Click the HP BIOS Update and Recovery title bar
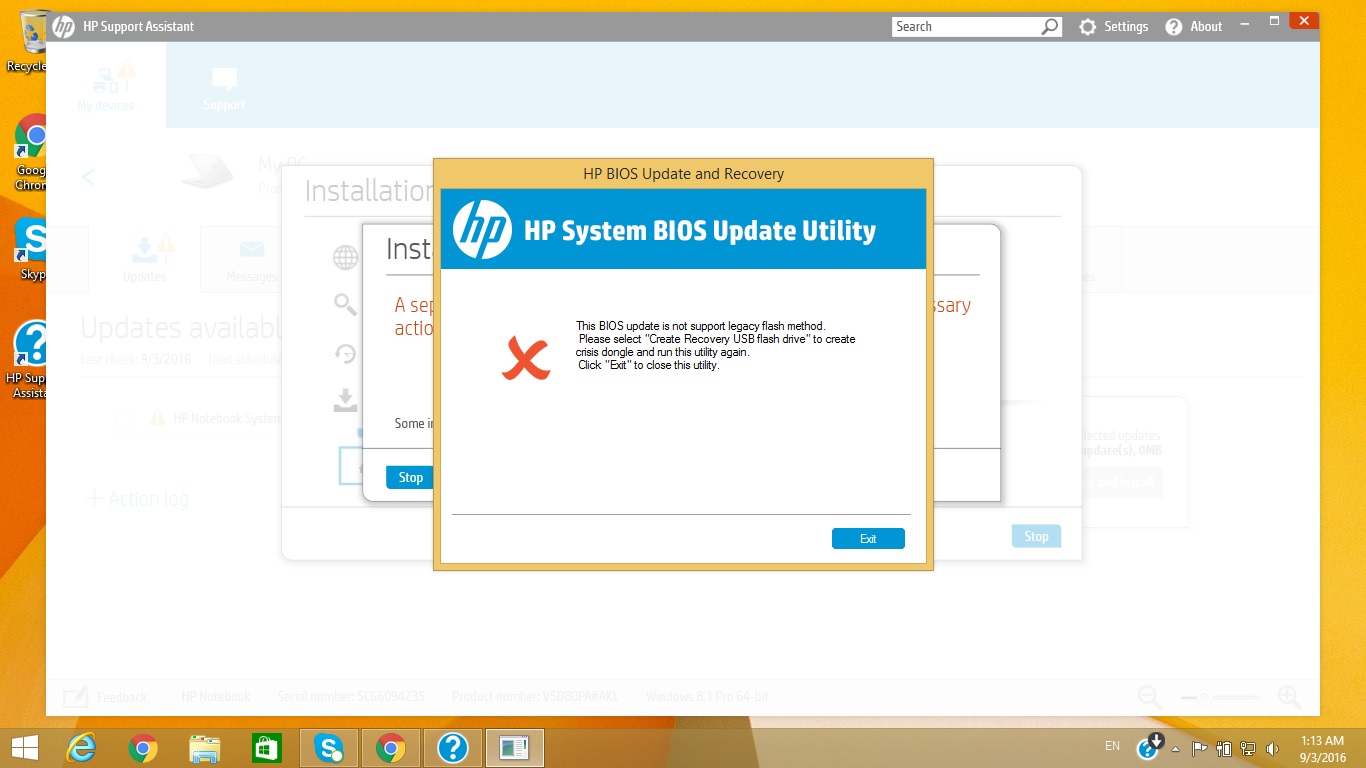The image size is (1366, 768). click(x=683, y=174)
